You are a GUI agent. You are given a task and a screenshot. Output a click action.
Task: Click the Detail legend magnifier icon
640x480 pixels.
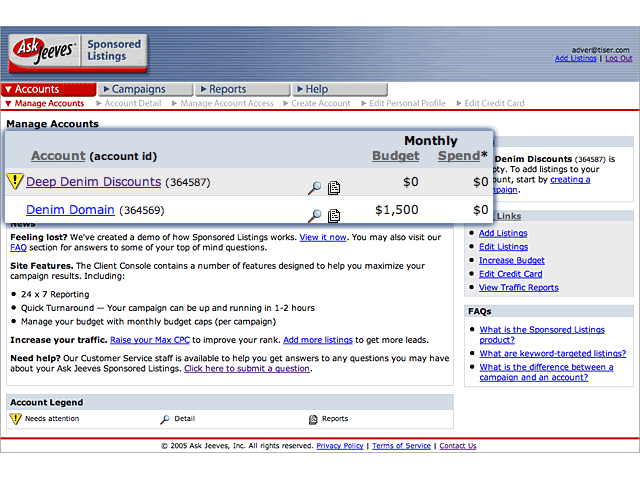click(x=165, y=419)
